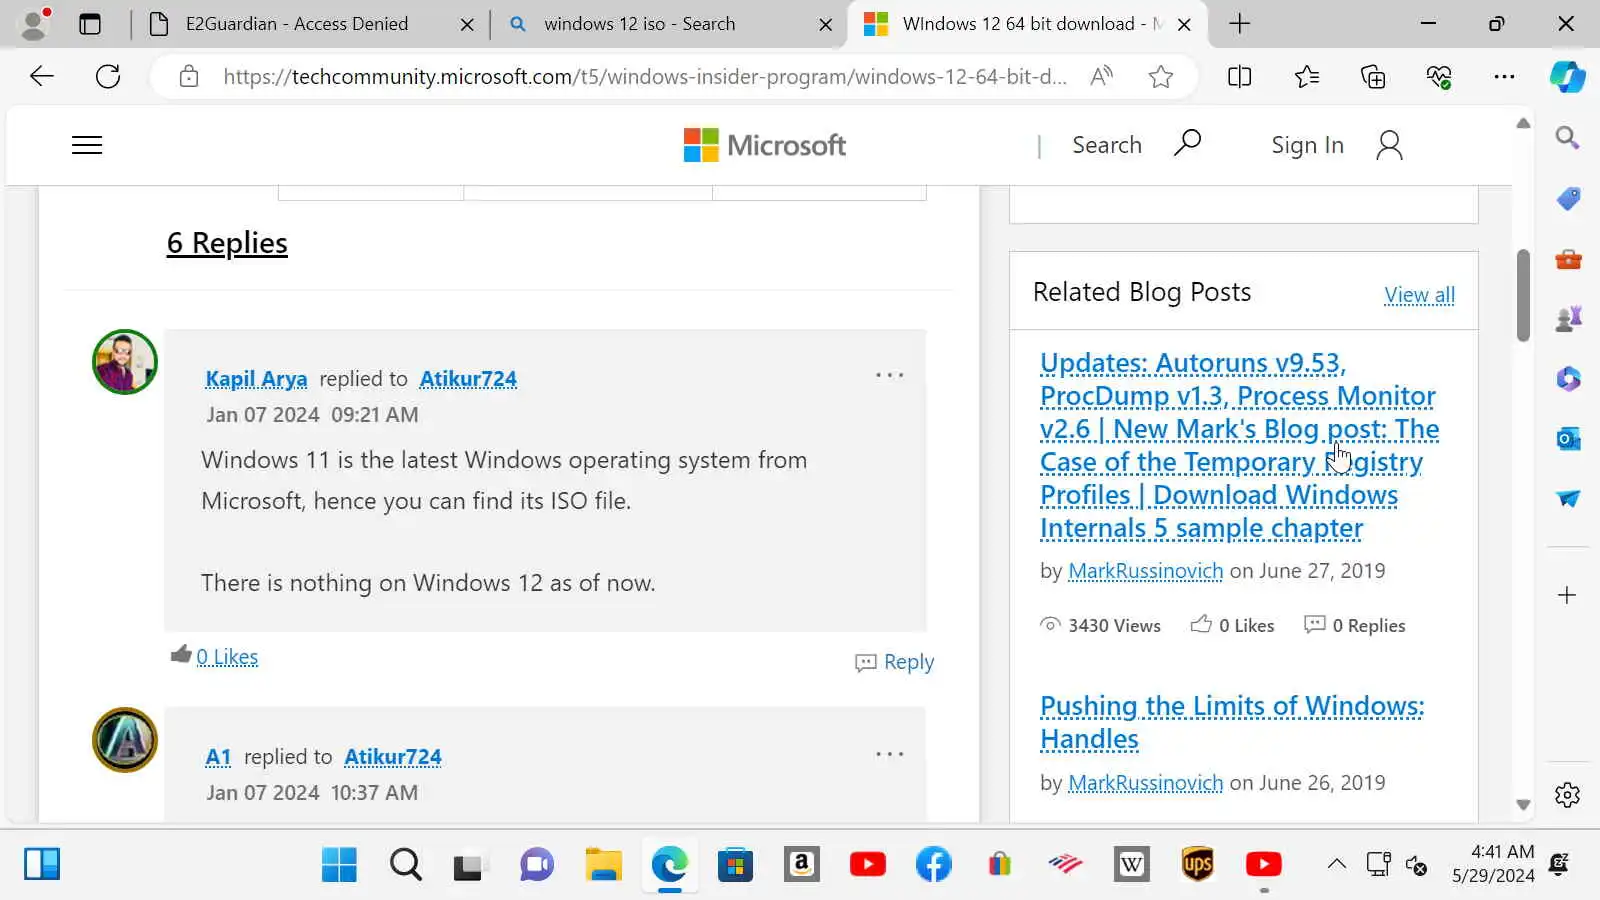Click Sign In on Microsoft header
Screen dimensions: 1600x900
click(x=1307, y=145)
